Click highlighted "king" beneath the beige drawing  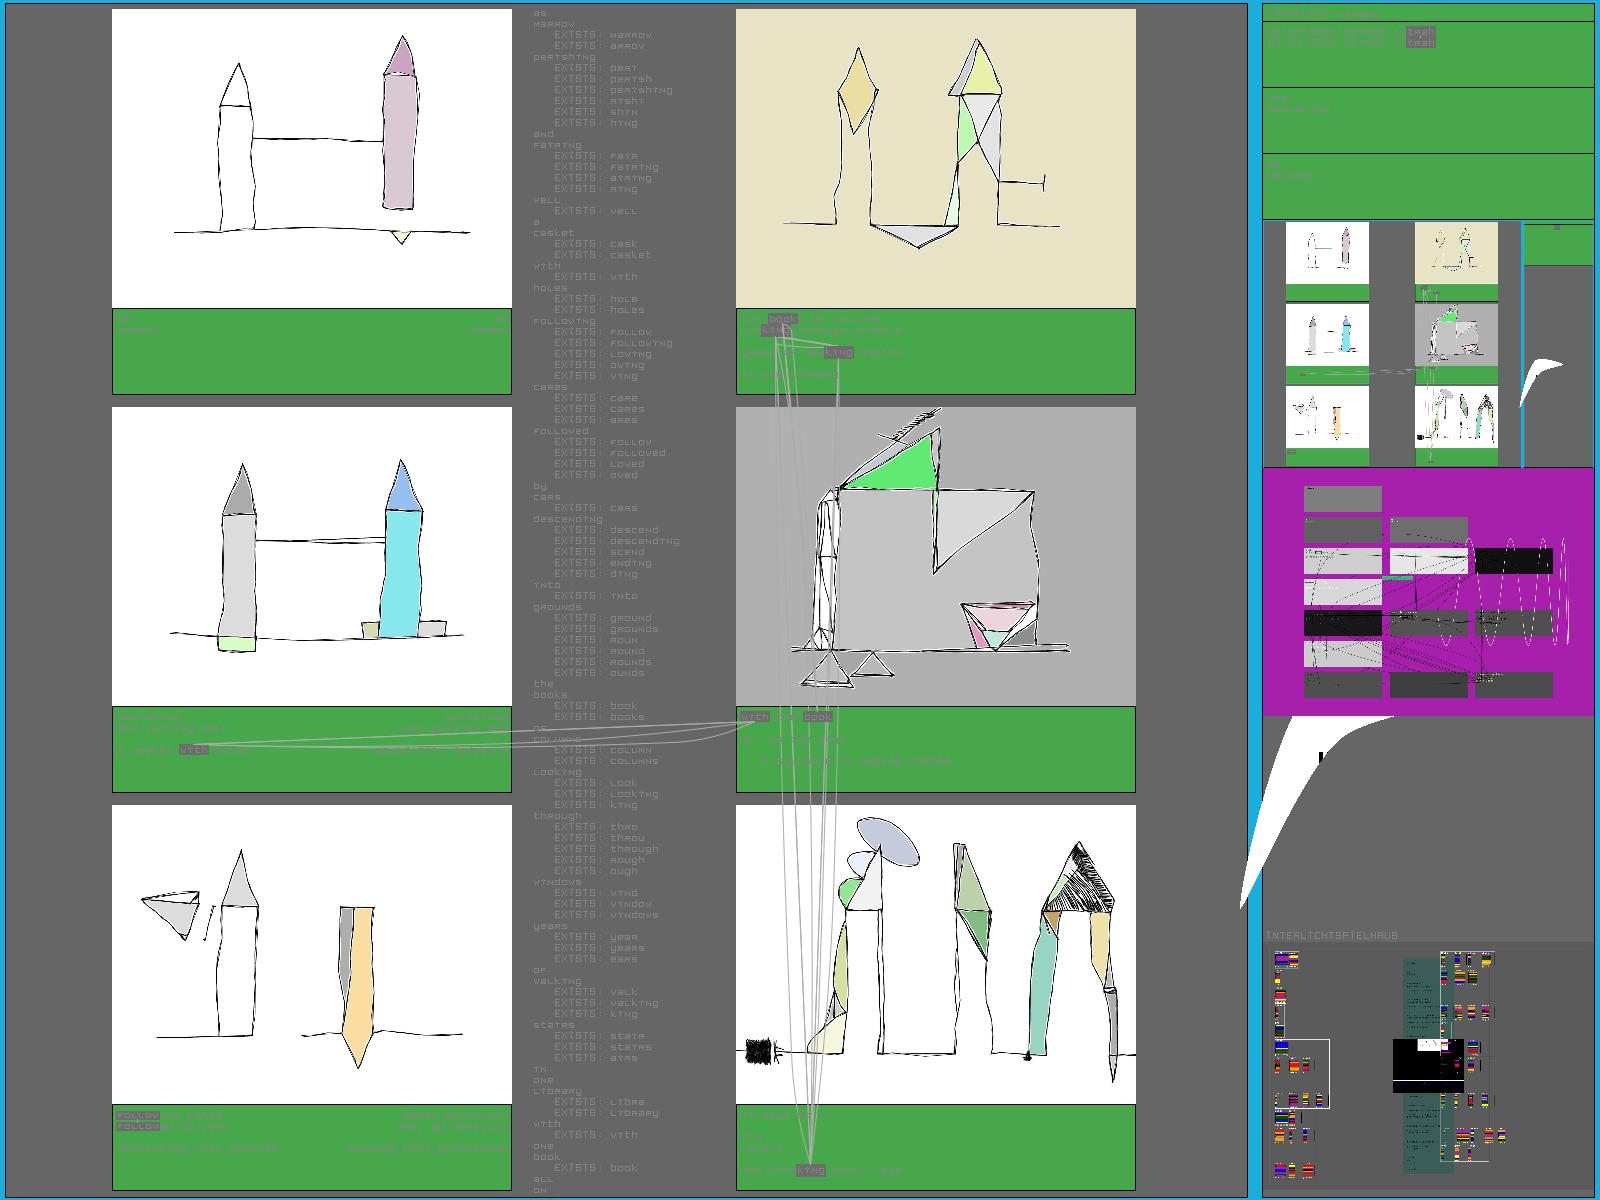click(838, 352)
